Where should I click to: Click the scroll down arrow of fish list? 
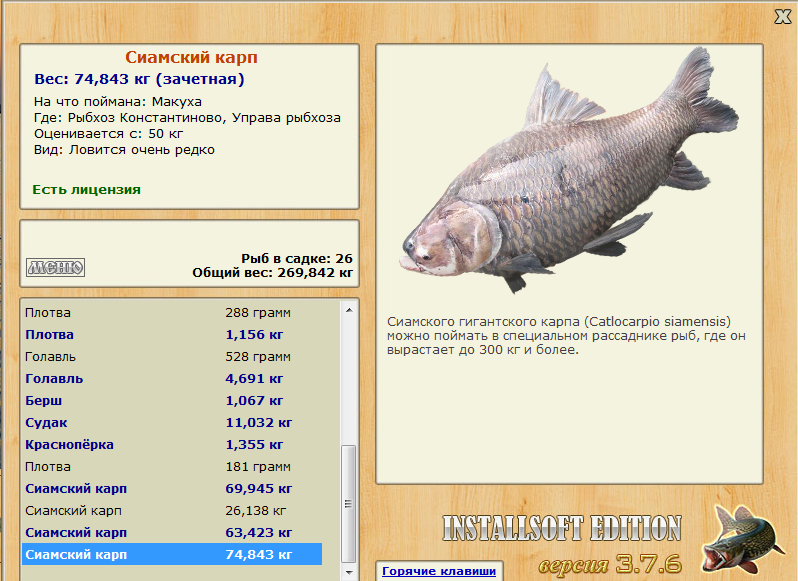click(x=349, y=572)
